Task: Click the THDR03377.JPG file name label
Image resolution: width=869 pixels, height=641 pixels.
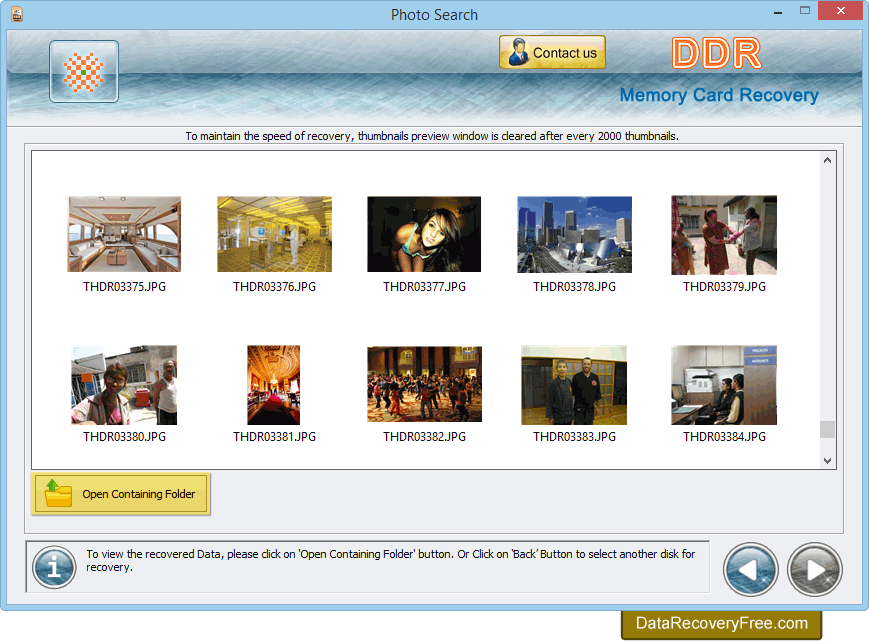Action: tap(425, 286)
